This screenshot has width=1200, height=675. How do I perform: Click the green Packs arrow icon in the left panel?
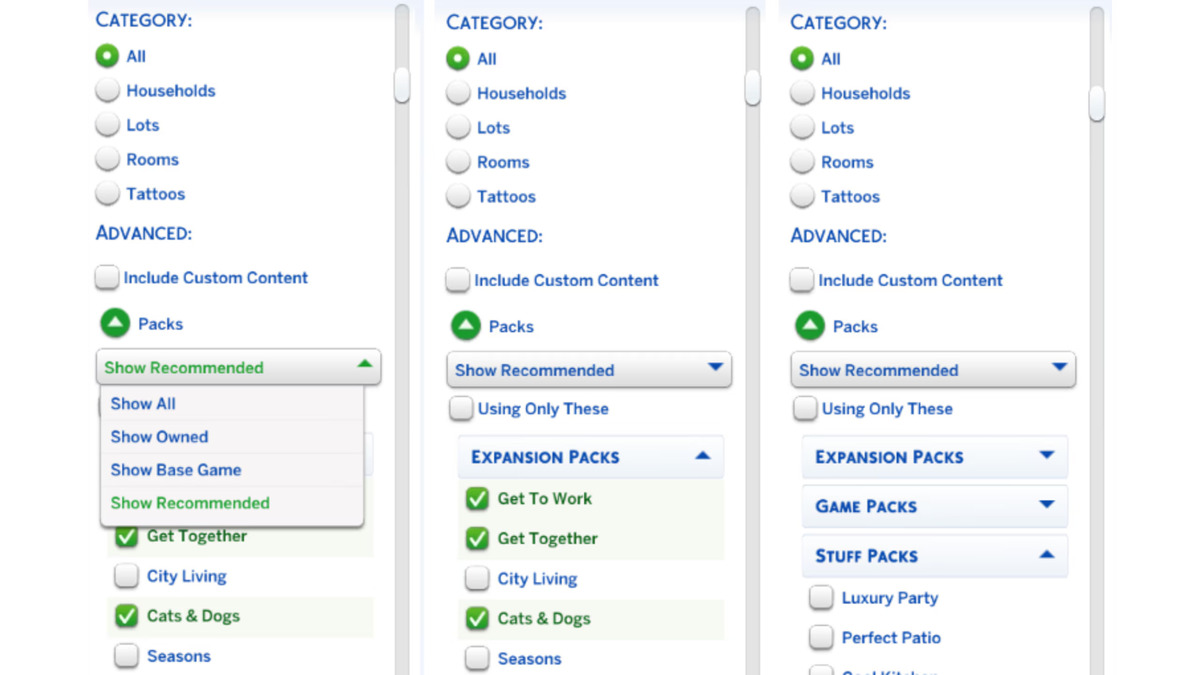[114, 323]
